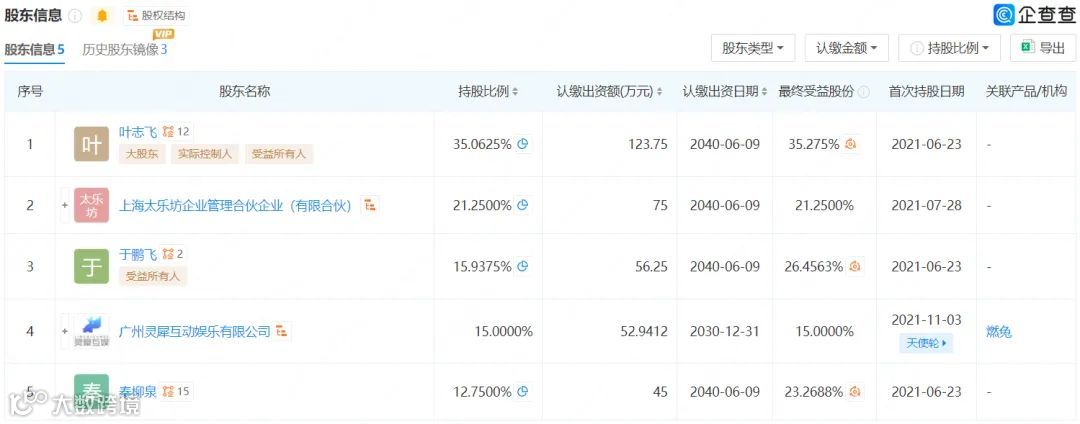Sort by 认缴出资额(万元) column header

(x=610, y=92)
